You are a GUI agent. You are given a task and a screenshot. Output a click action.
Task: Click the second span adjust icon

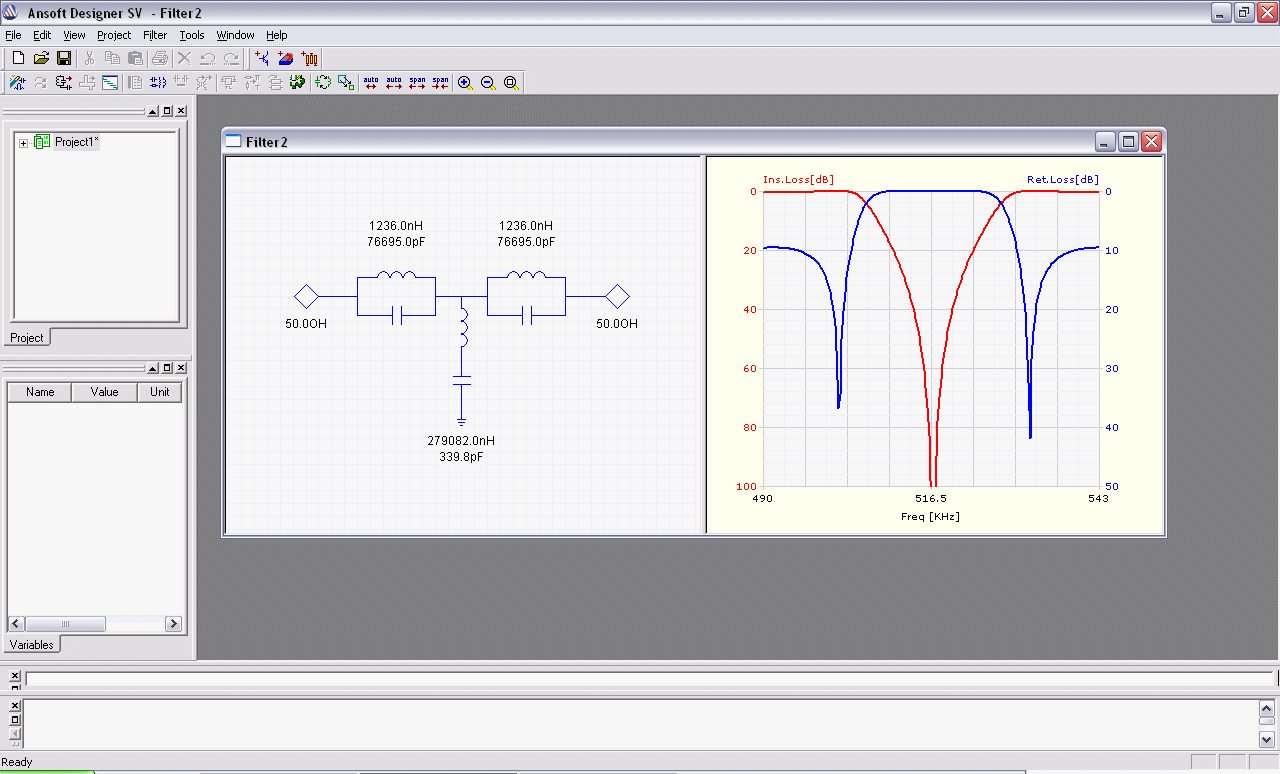click(x=440, y=82)
